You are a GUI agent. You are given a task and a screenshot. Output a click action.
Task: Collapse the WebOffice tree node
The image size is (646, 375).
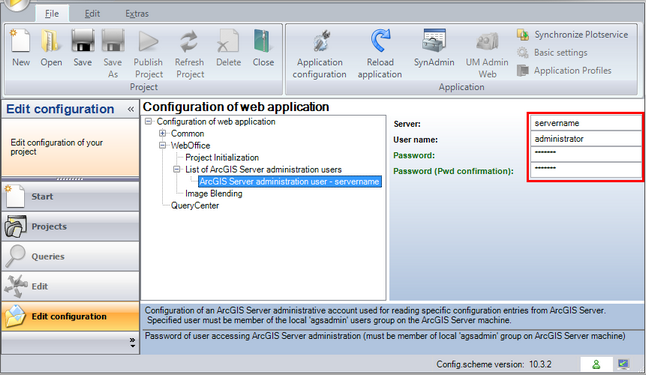tap(163, 145)
